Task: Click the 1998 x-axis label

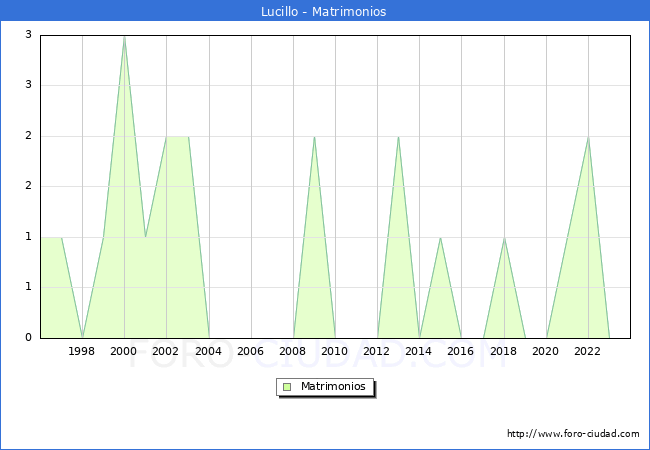Action: 82,351
